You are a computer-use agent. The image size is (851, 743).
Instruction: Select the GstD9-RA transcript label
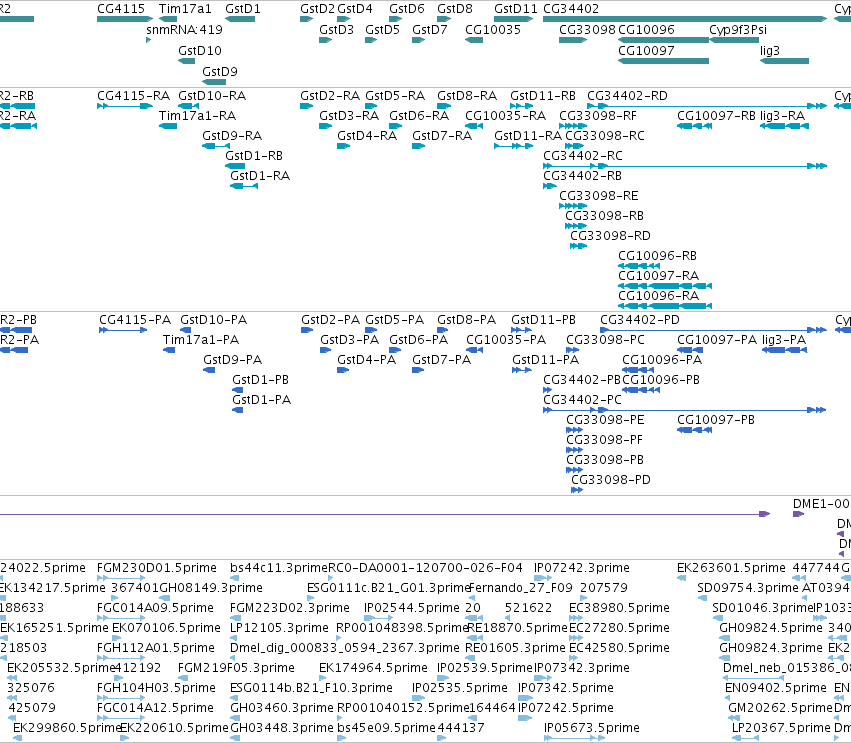232,136
